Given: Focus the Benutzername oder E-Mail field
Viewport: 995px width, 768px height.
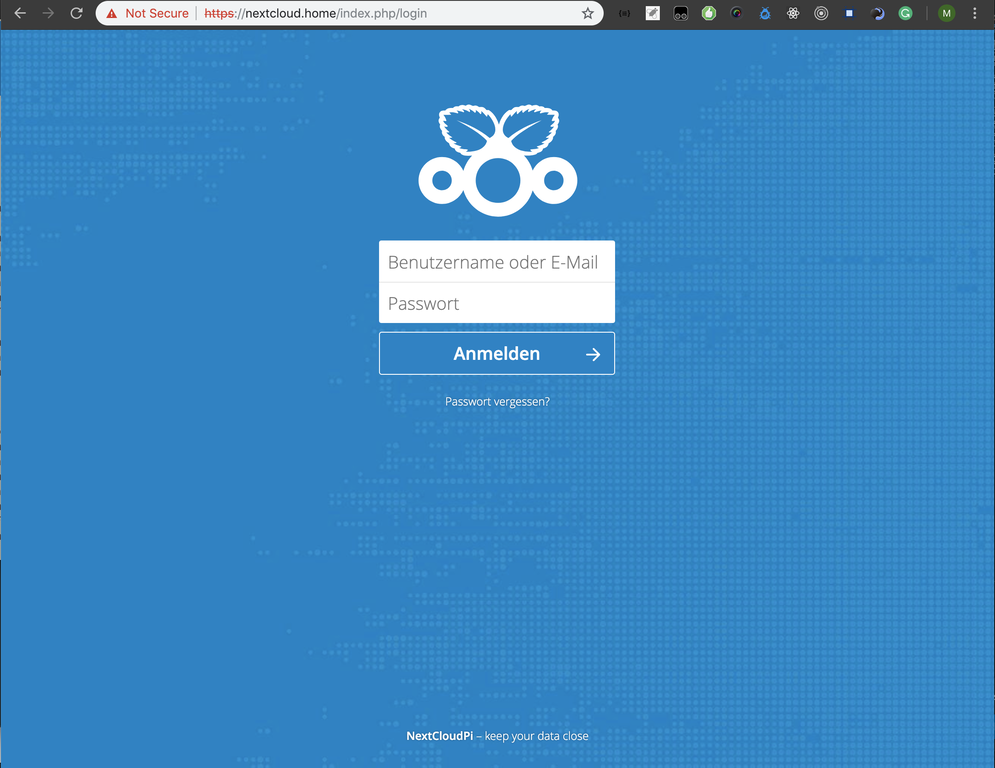Looking at the screenshot, I should pyautogui.click(x=497, y=262).
